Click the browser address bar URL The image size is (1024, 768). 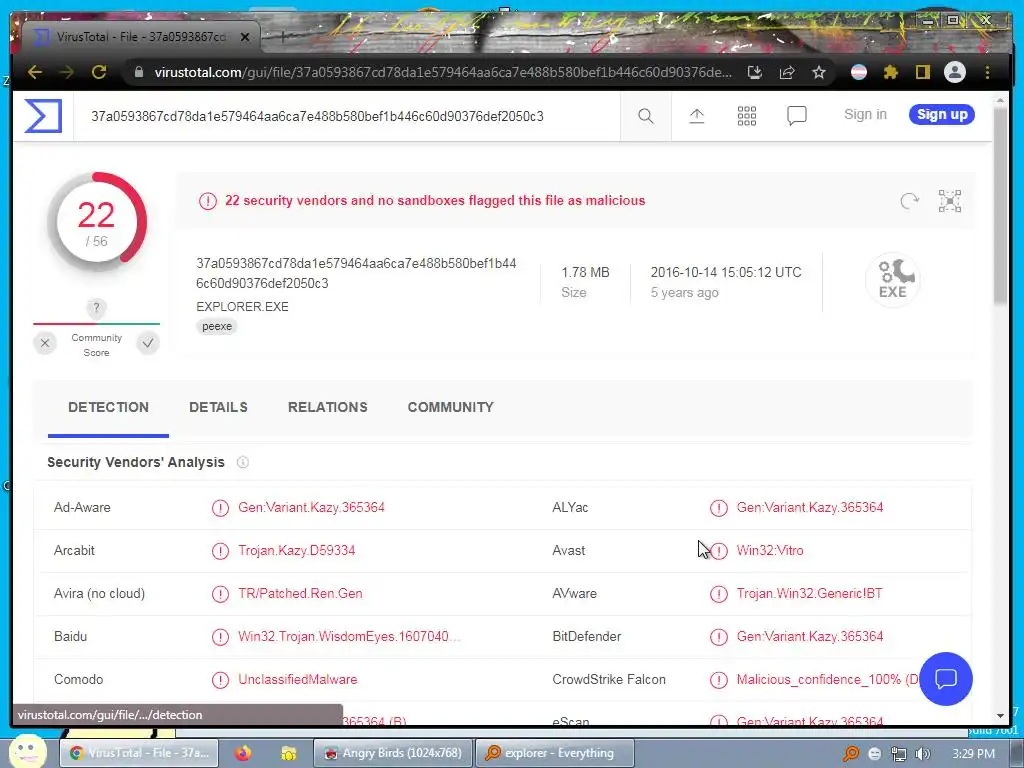coord(443,72)
